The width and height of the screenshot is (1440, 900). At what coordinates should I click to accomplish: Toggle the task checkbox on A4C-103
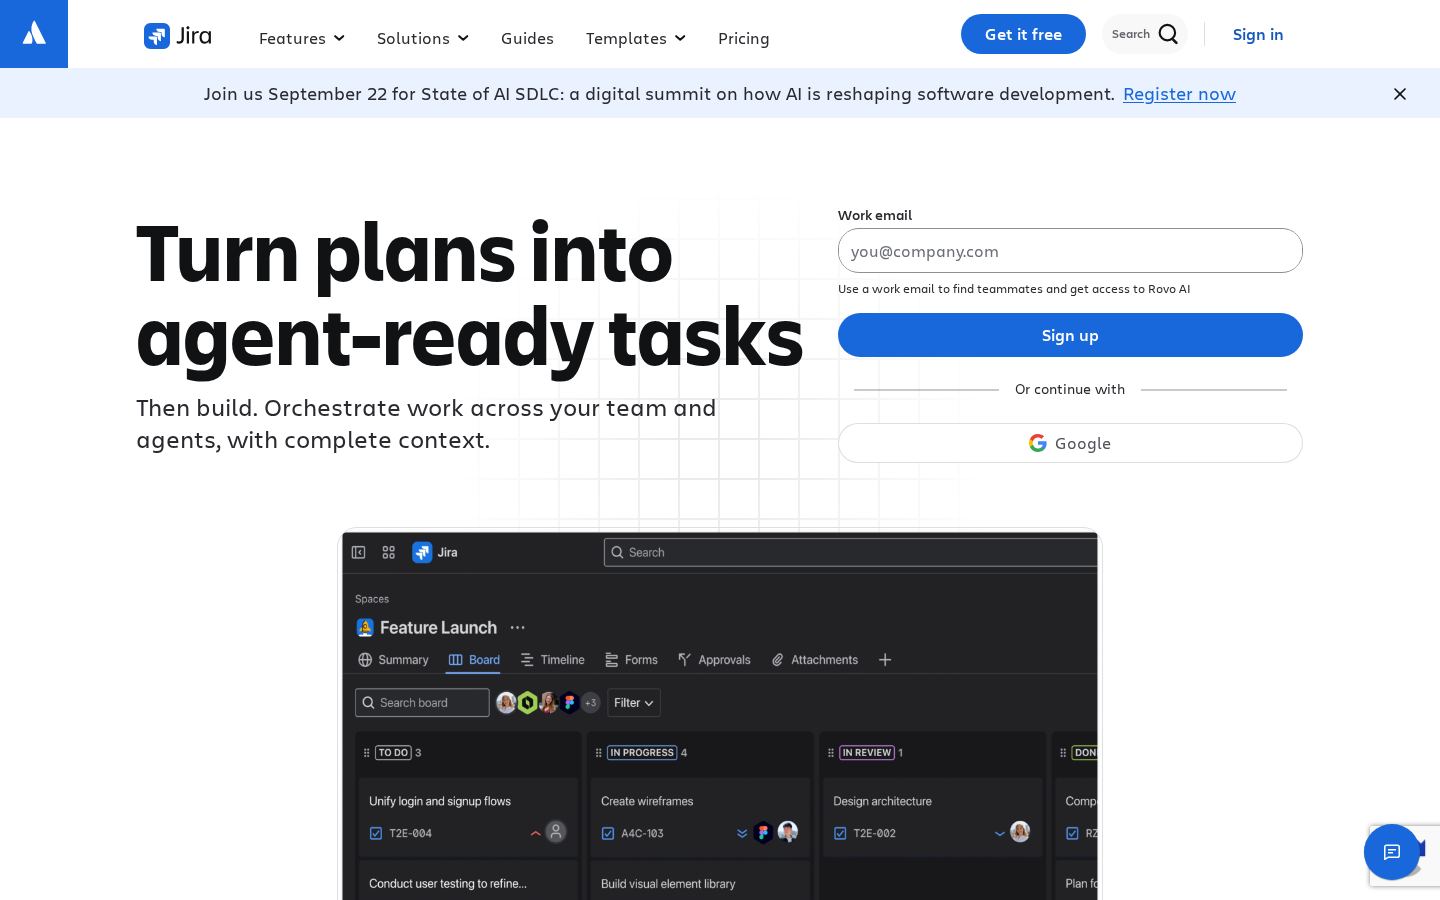click(x=608, y=833)
